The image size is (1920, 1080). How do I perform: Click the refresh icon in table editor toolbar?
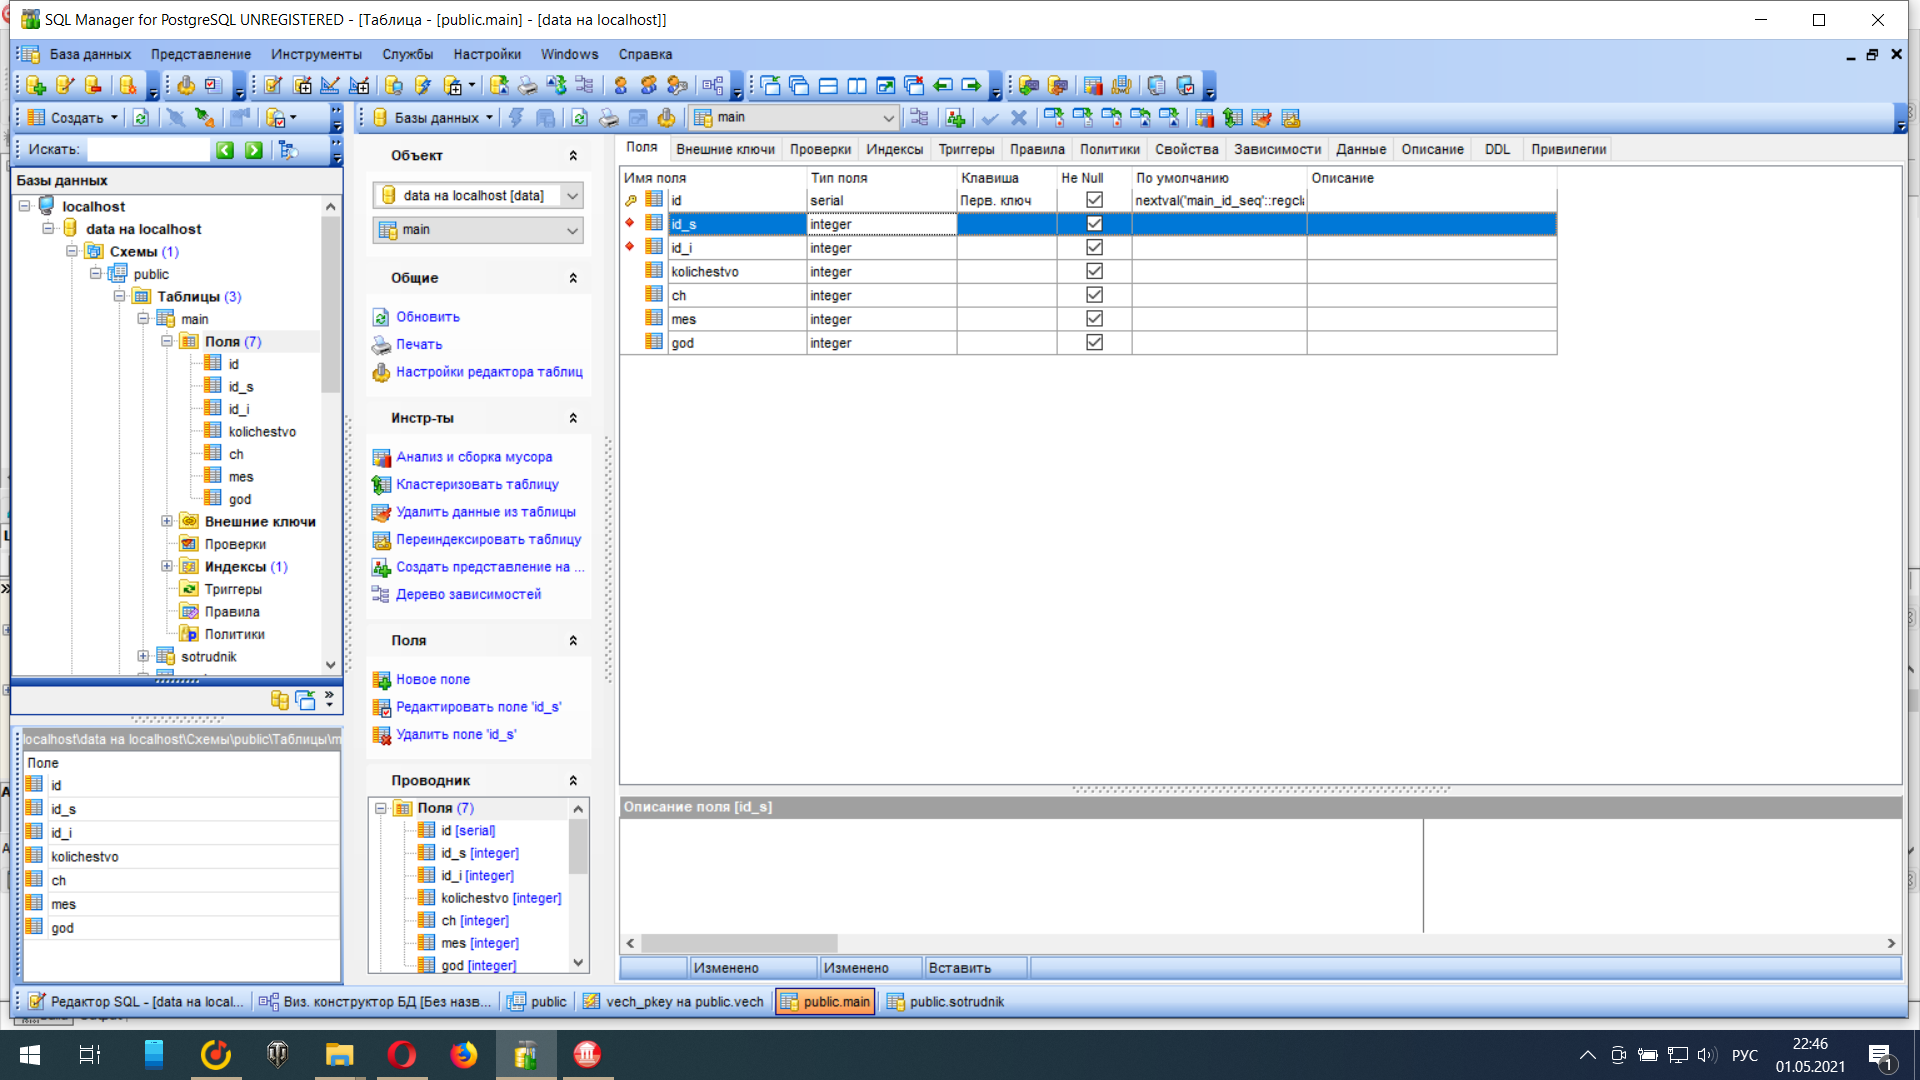(x=579, y=118)
